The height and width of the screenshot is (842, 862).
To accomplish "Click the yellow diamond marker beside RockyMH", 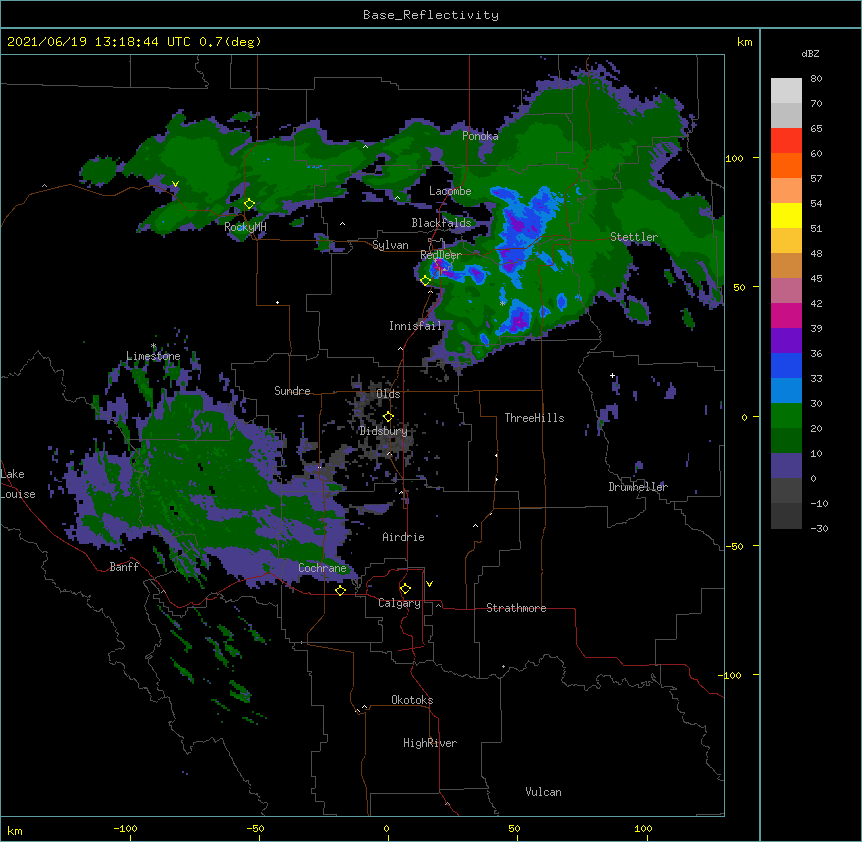I will click(x=250, y=204).
